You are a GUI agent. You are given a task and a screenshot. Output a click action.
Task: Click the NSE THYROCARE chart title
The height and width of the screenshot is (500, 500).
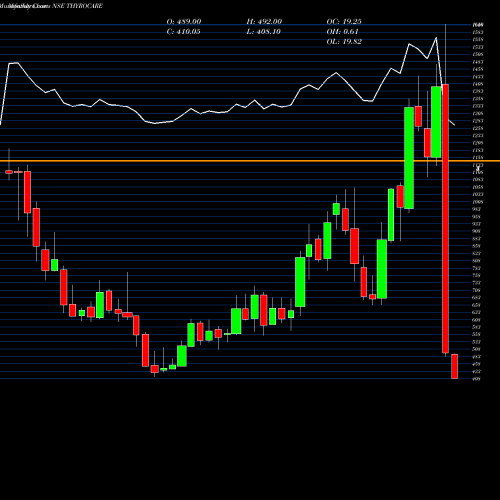click(77, 6)
